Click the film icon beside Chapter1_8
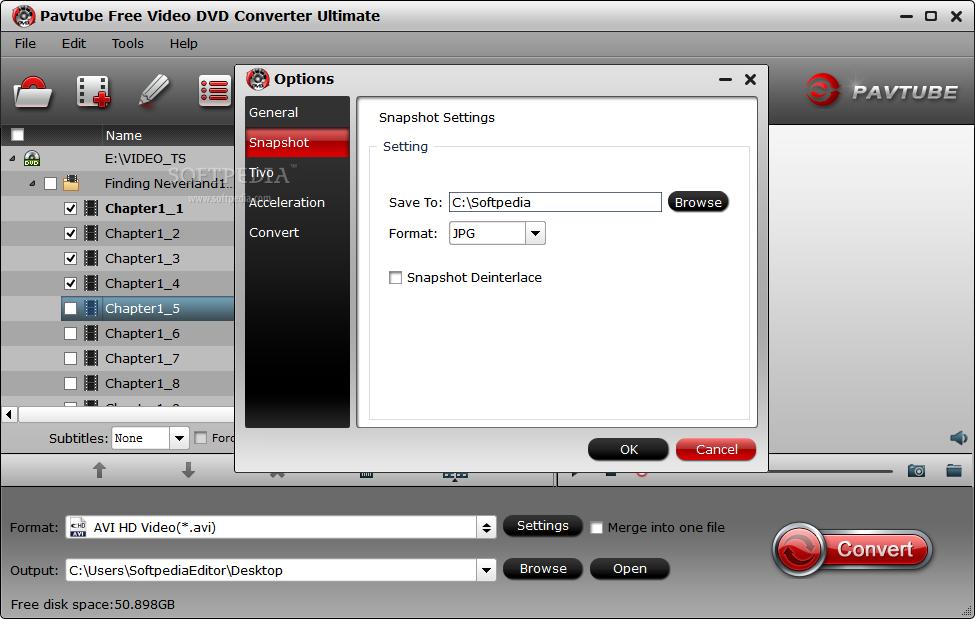975x619 pixels. [x=91, y=383]
